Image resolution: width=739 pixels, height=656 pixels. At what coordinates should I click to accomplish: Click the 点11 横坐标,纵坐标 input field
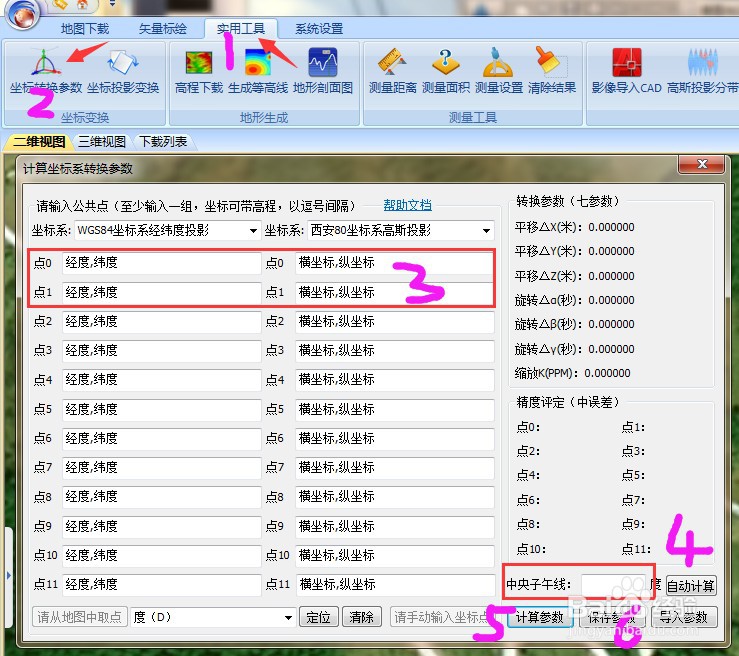394,585
